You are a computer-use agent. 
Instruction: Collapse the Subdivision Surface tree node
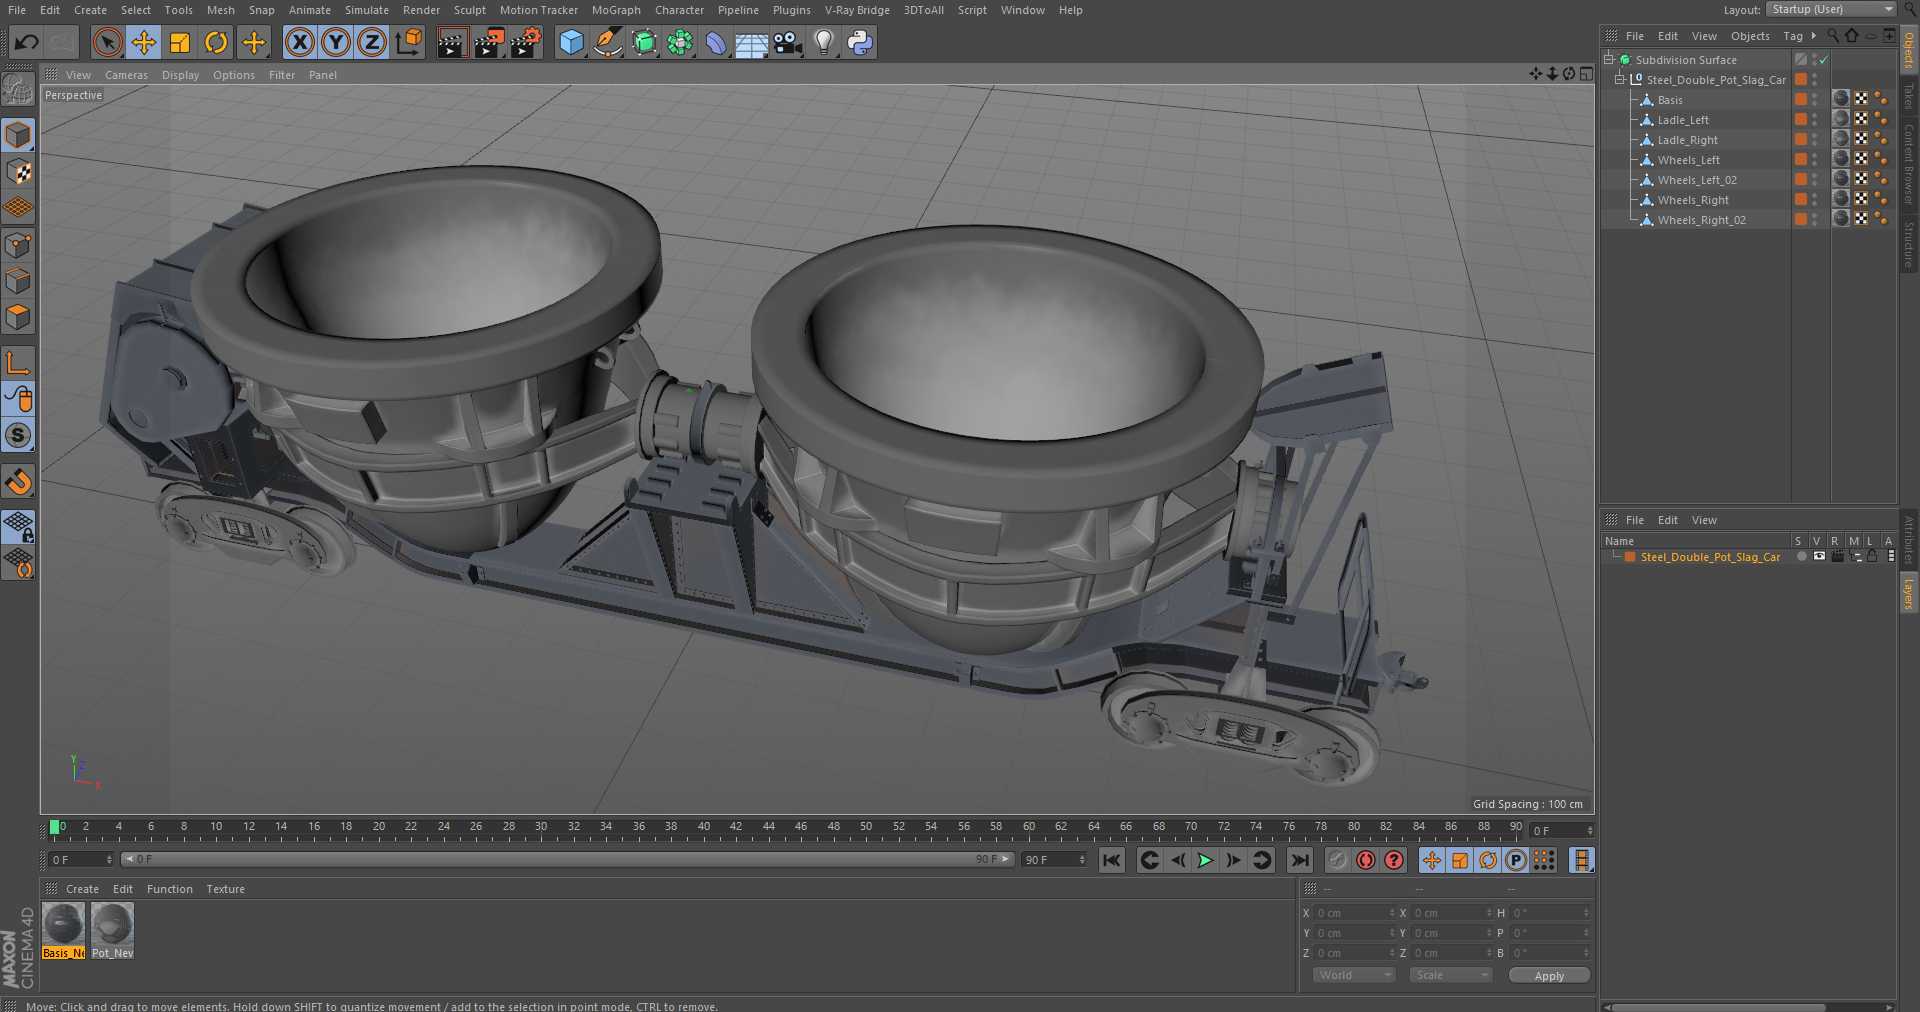1609,60
